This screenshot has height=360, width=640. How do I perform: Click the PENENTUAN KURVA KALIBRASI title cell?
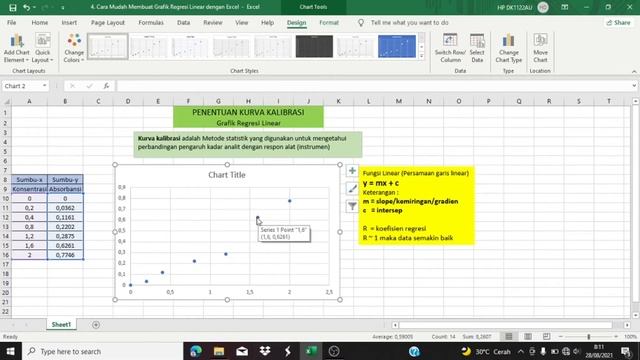point(248,112)
